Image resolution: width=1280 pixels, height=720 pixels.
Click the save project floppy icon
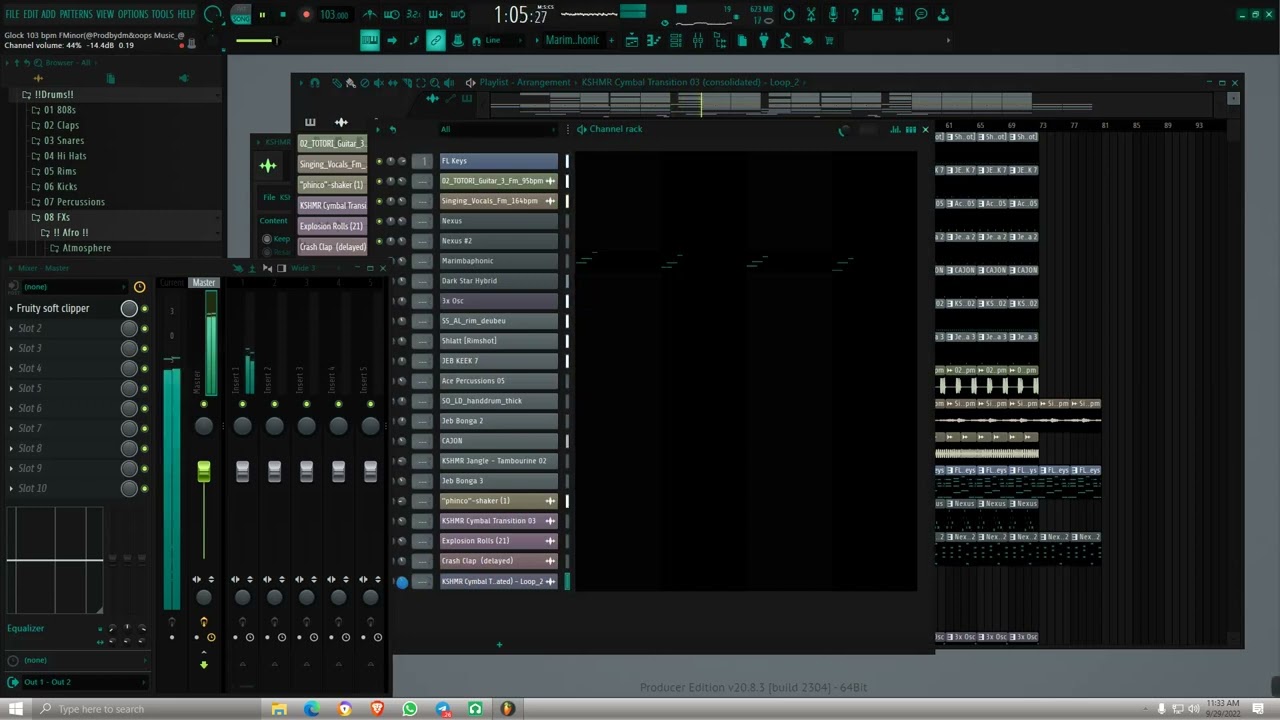(877, 15)
